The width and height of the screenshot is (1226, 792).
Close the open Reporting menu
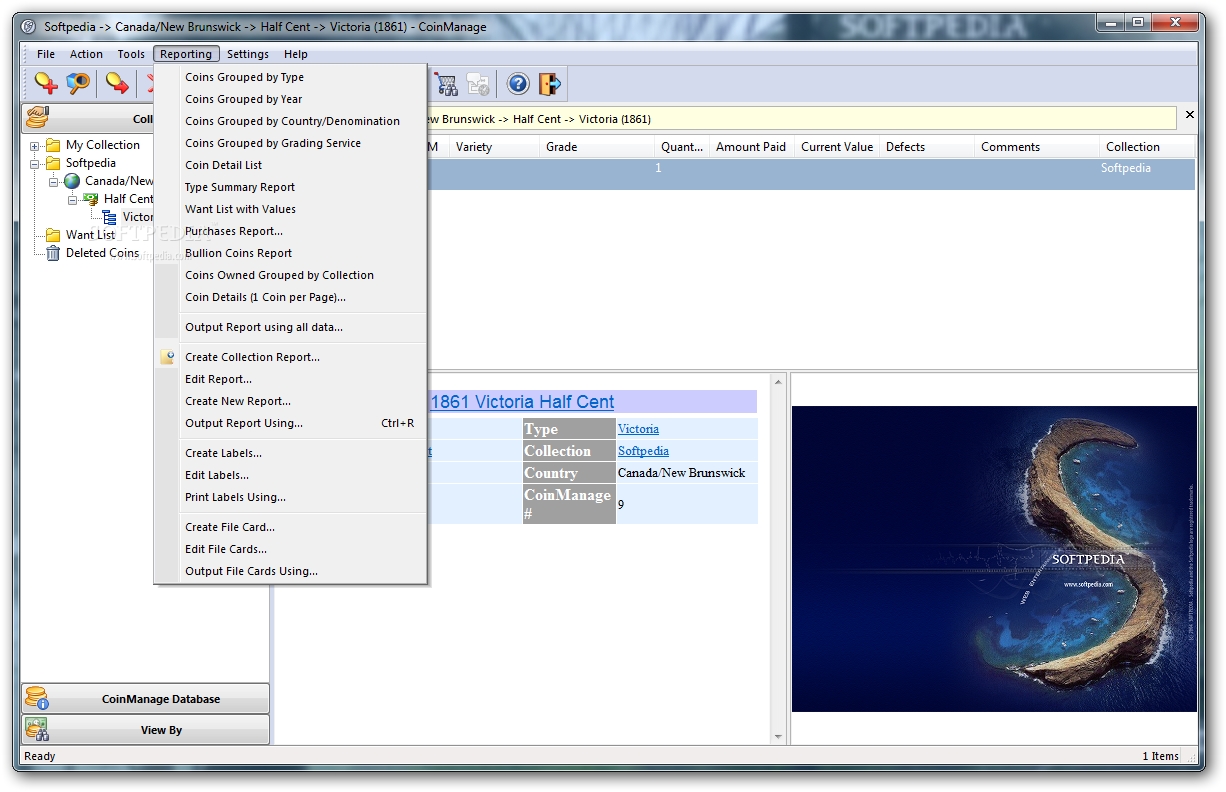click(x=186, y=54)
